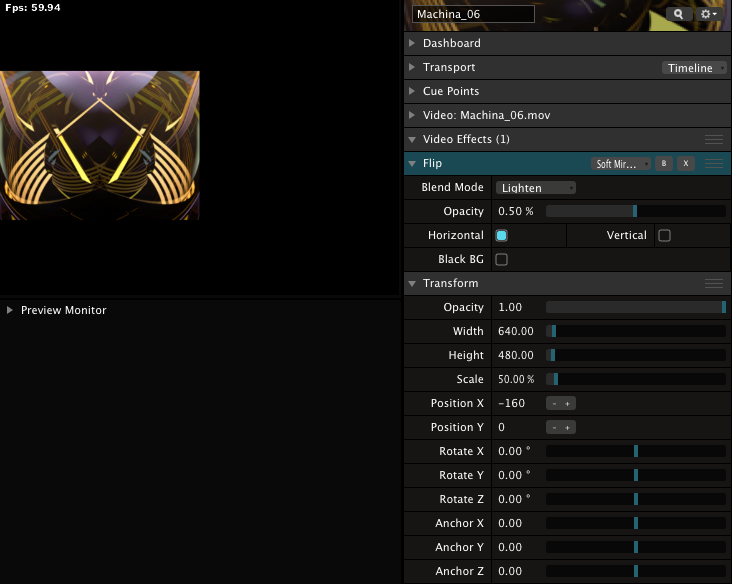Click the Scale value 50.00 %
732x584 pixels.
coord(516,379)
